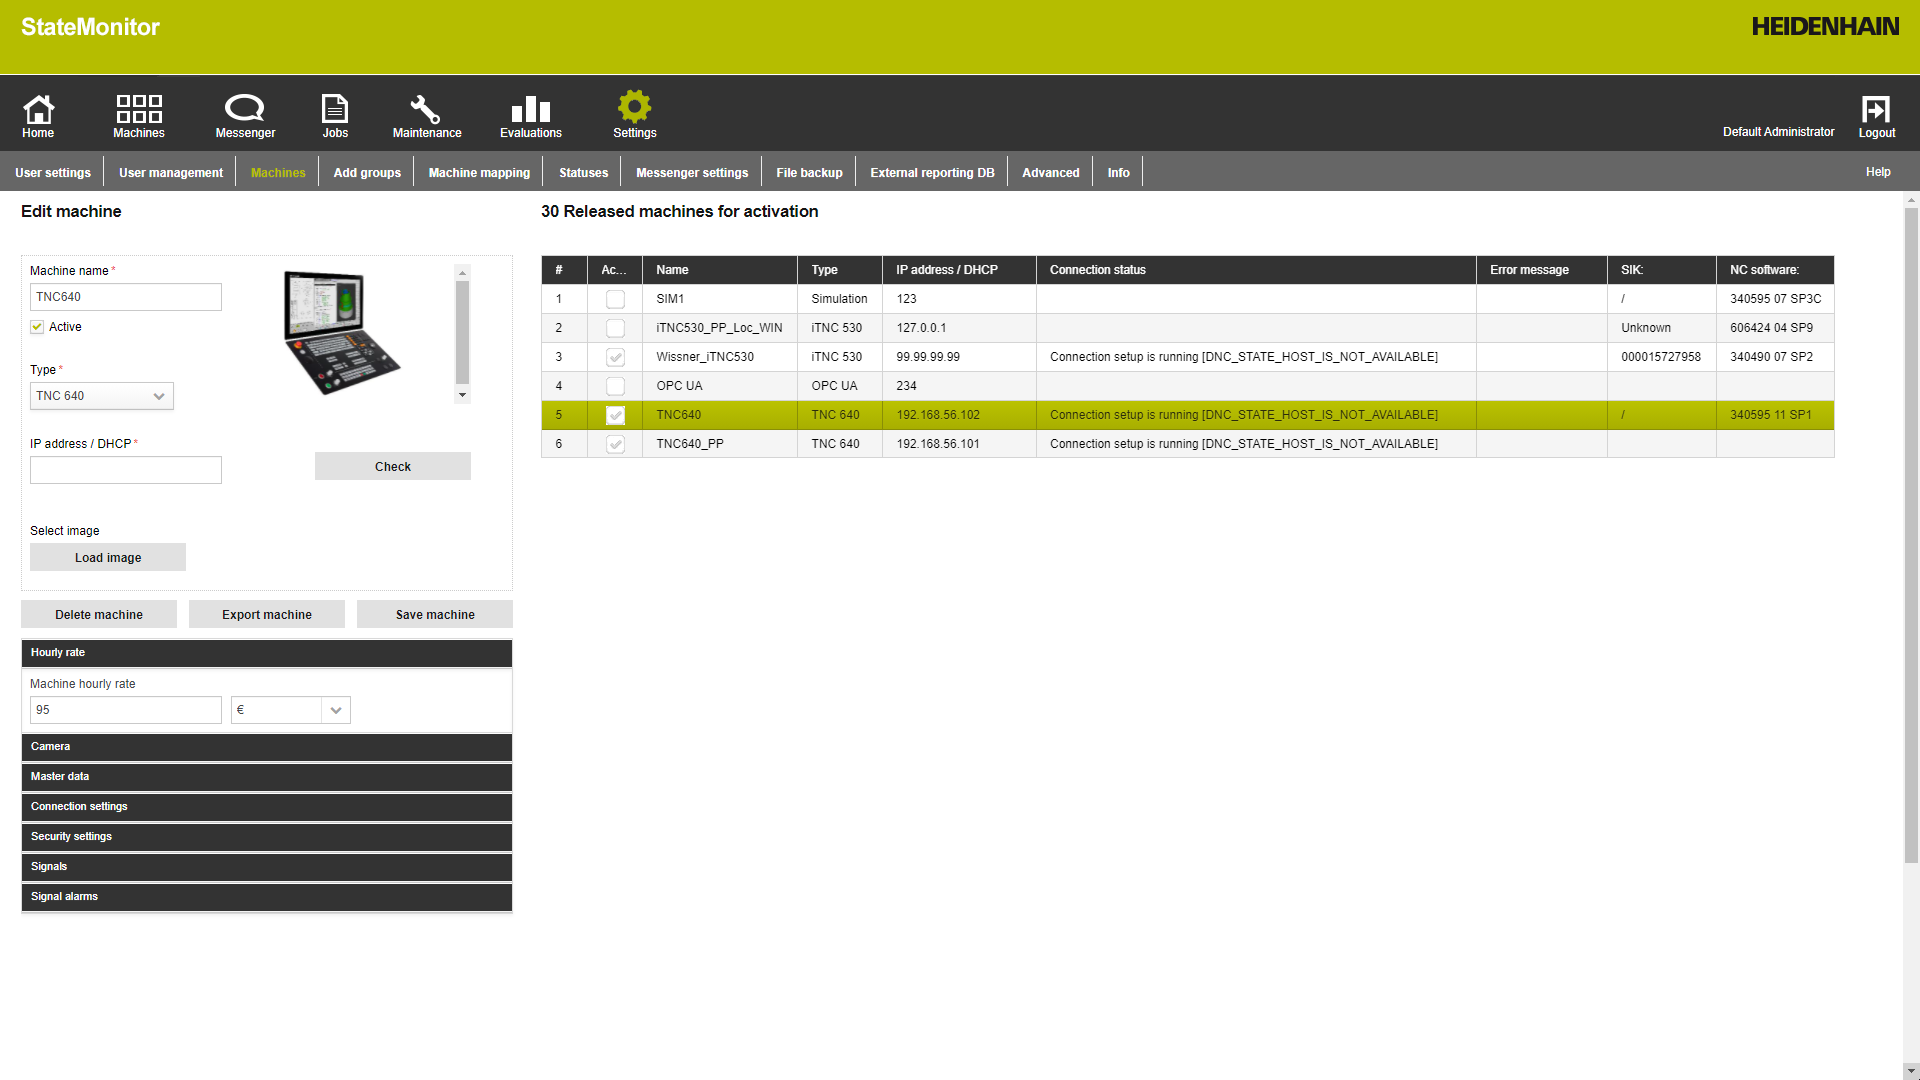Screen dimensions: 1920x1080
Task: Open the Info tab
Action: pos(1118,172)
